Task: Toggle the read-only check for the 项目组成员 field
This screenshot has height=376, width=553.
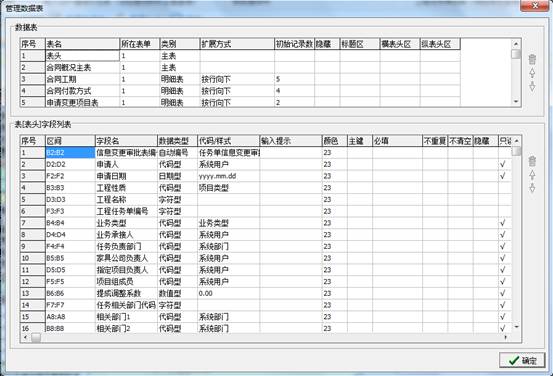Action: [x=503, y=281]
